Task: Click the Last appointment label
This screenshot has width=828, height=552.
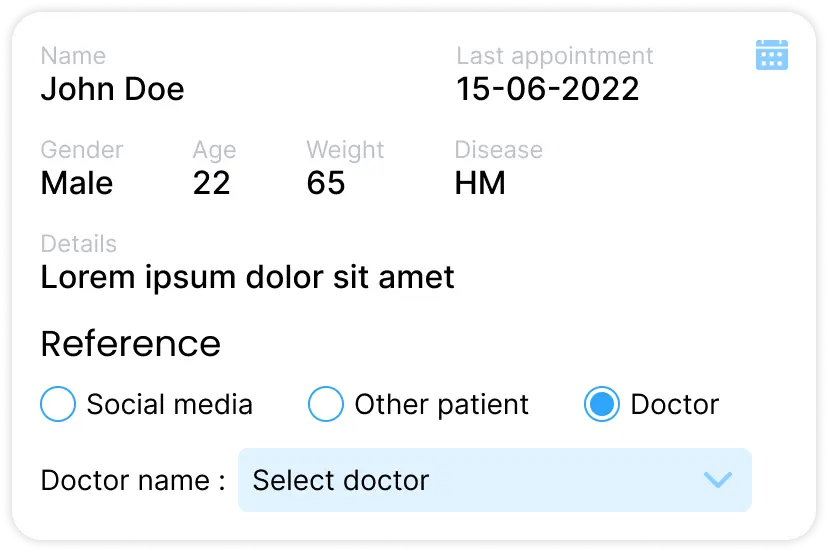Action: click(x=555, y=56)
